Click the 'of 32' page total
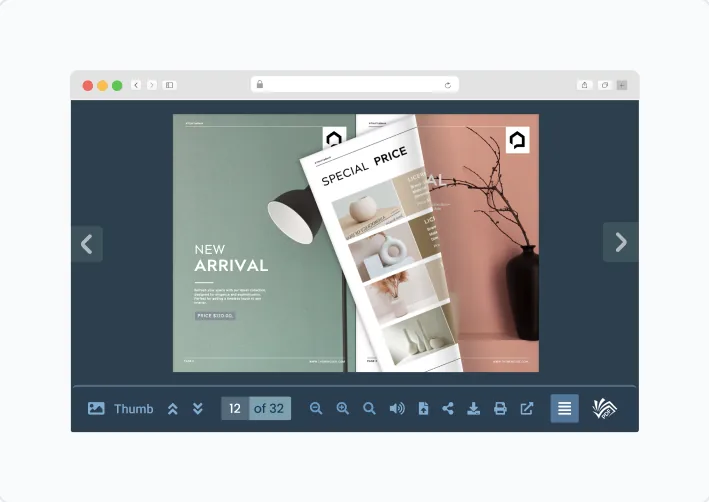This screenshot has height=502, width=709. click(x=269, y=408)
